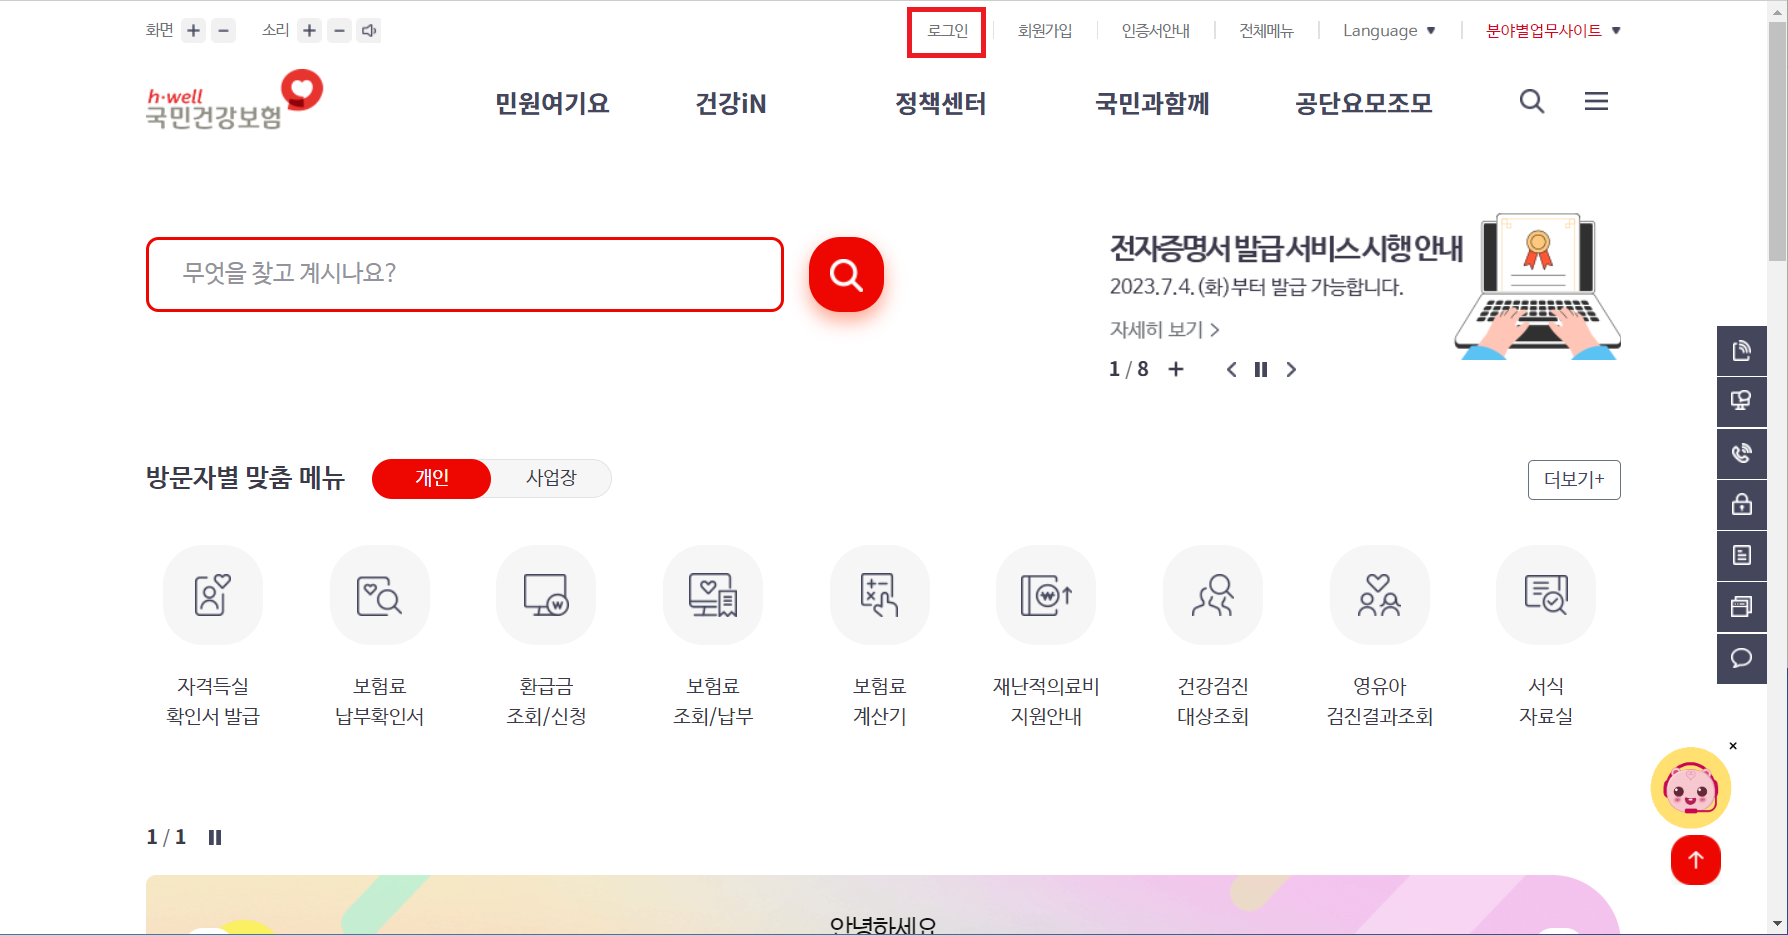Select the 사업장 visitor tab
Image resolution: width=1788 pixels, height=935 pixels.
click(551, 478)
